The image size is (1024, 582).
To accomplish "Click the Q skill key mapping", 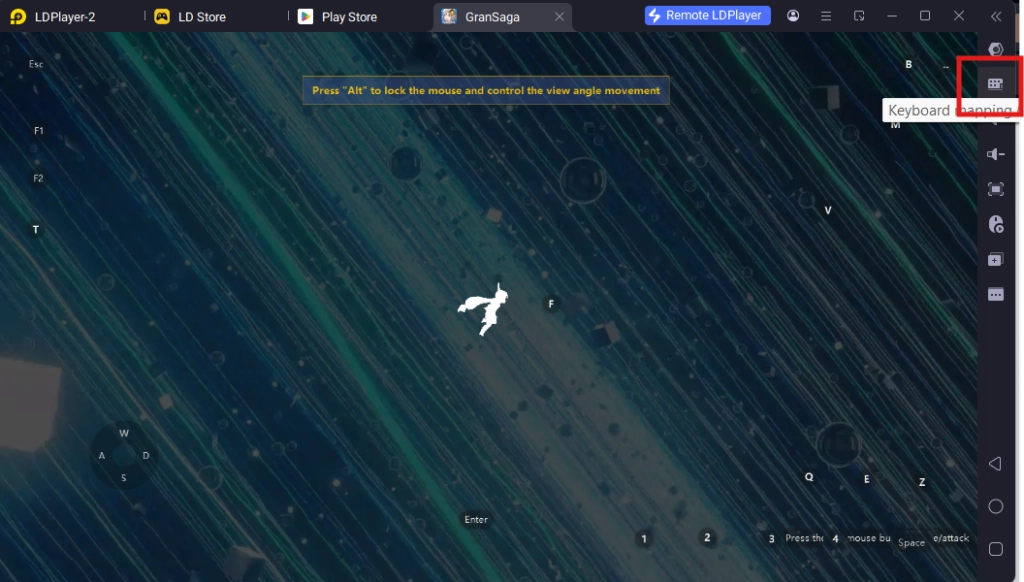I will pos(809,477).
